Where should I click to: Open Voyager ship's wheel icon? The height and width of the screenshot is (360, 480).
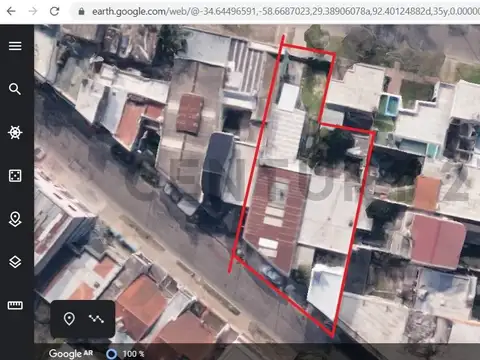15,132
